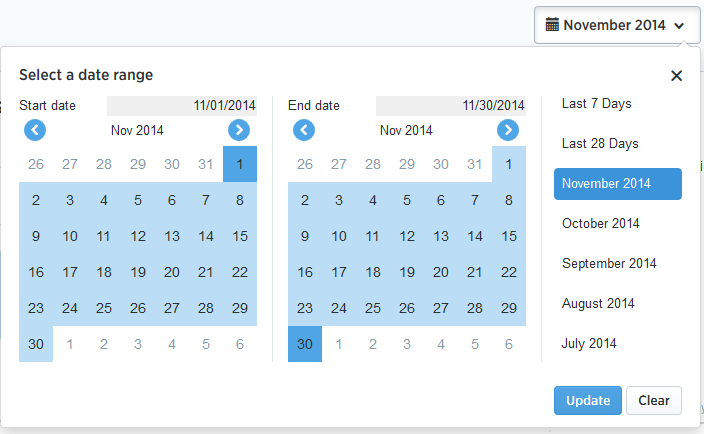Select the Last 7 Days preset
The height and width of the screenshot is (434, 704).
(x=597, y=104)
